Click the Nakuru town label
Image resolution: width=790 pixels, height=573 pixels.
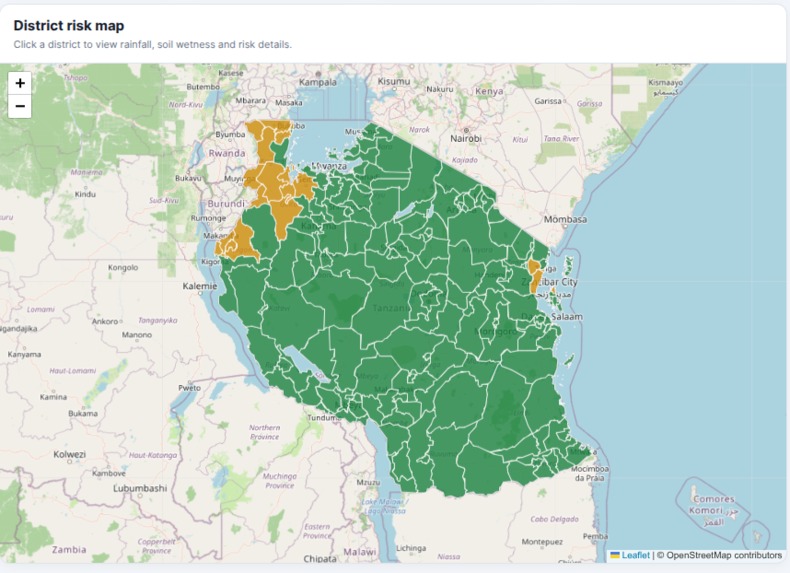[440, 89]
